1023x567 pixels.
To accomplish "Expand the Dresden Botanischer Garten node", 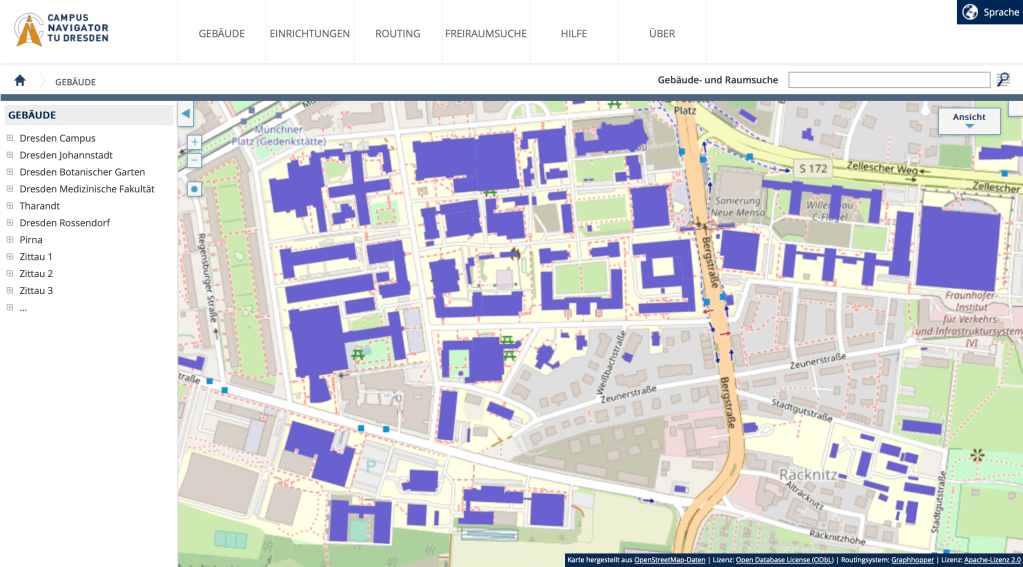I will click(x=10, y=172).
